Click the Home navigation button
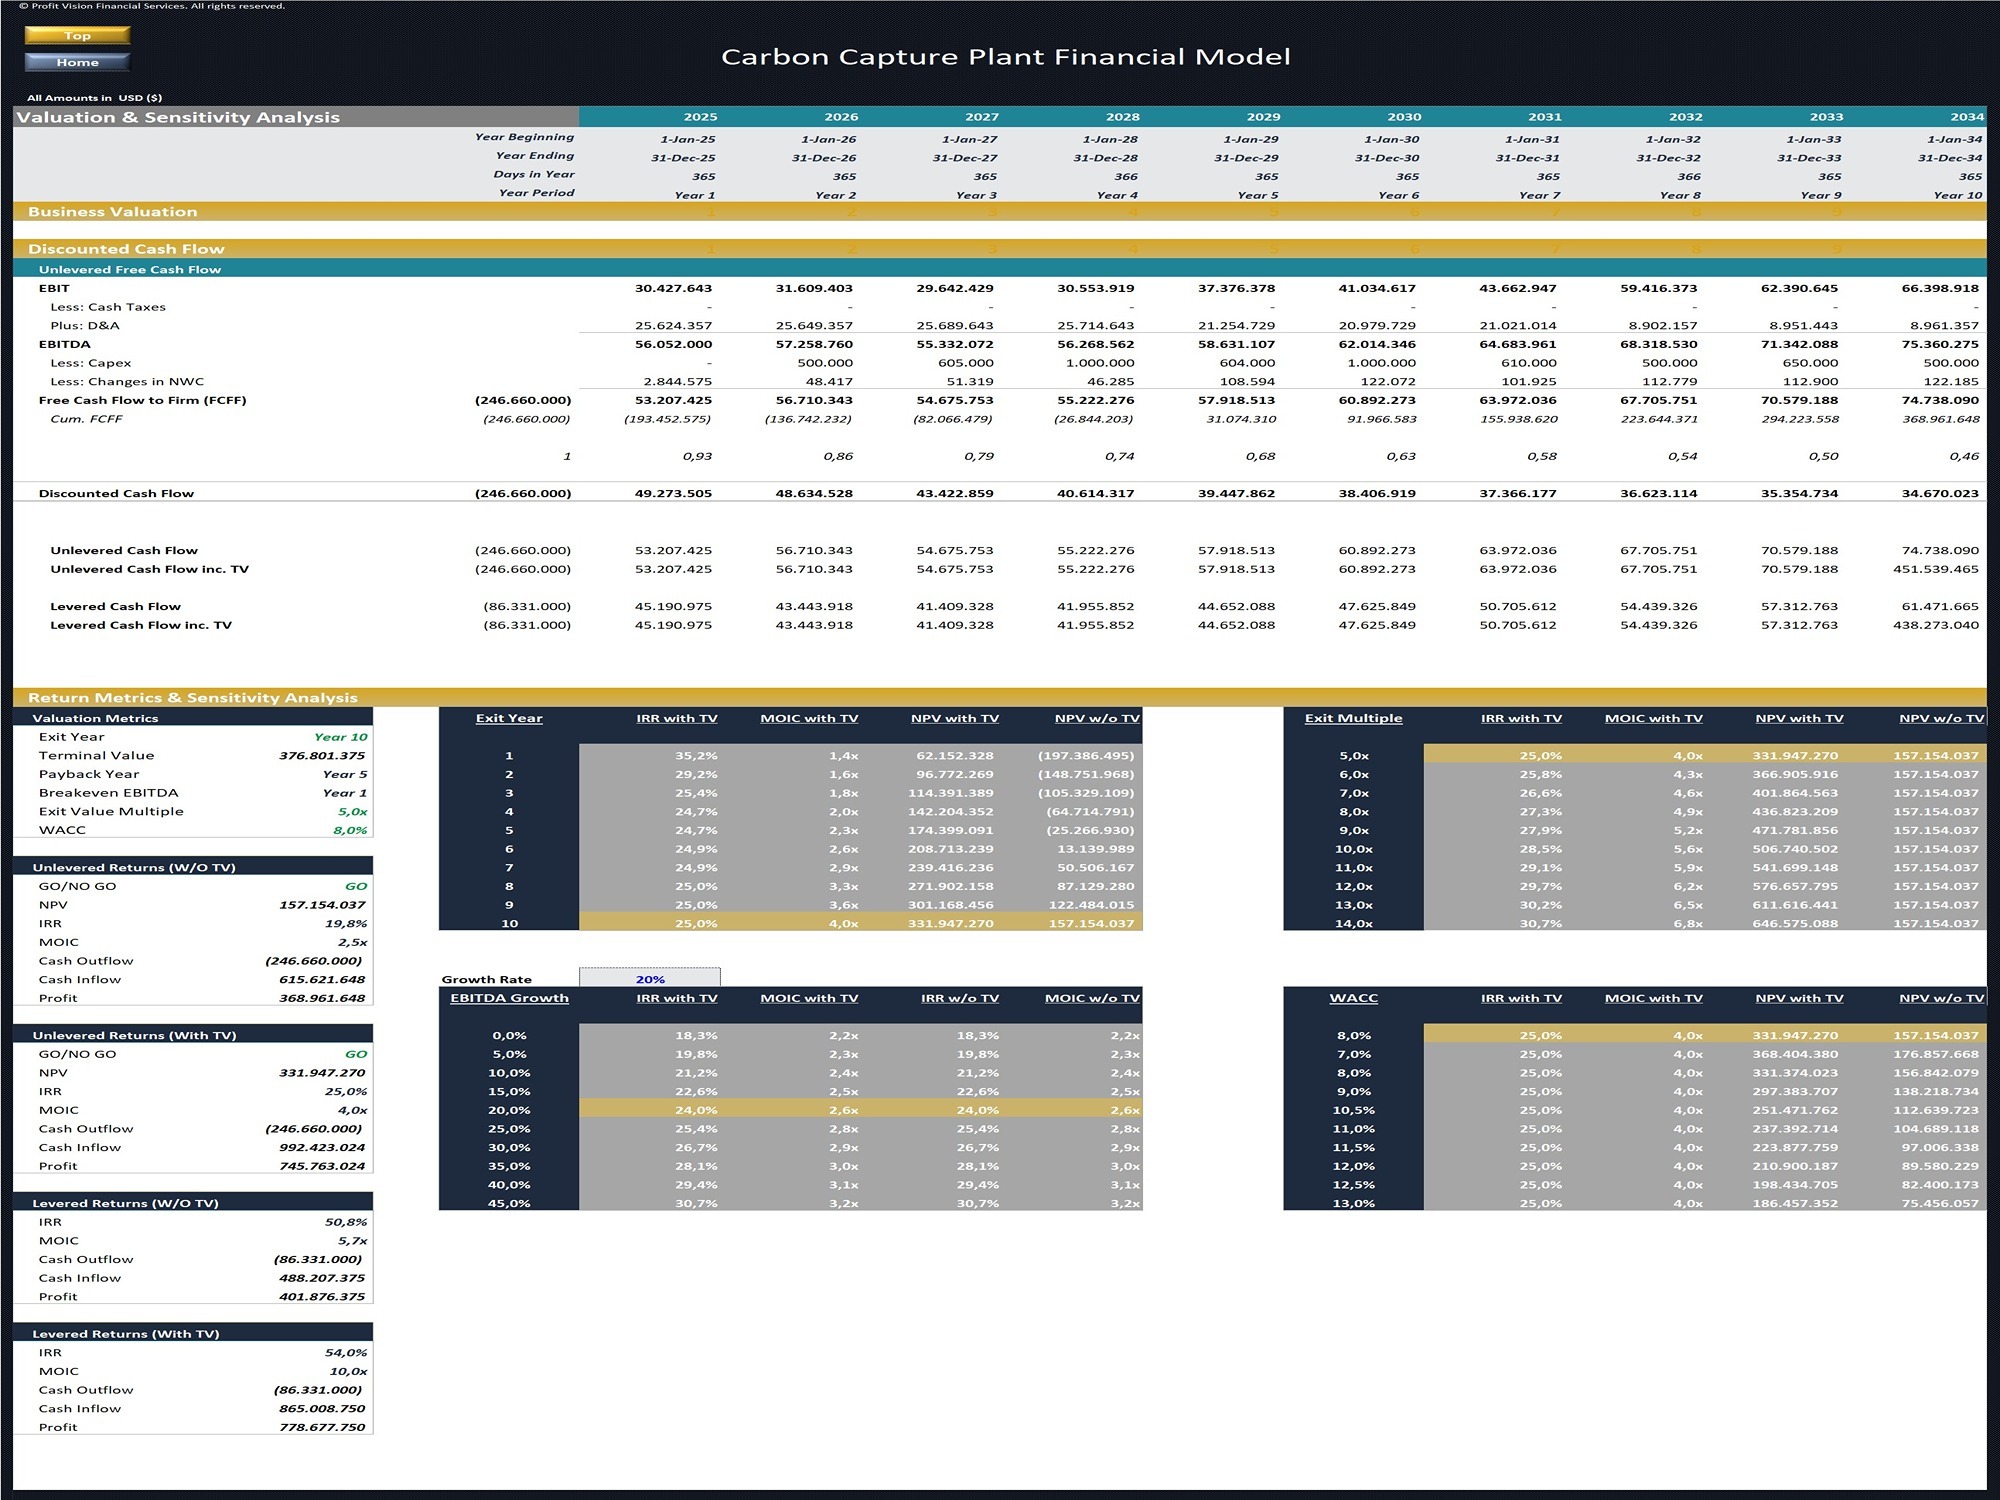 [x=77, y=62]
